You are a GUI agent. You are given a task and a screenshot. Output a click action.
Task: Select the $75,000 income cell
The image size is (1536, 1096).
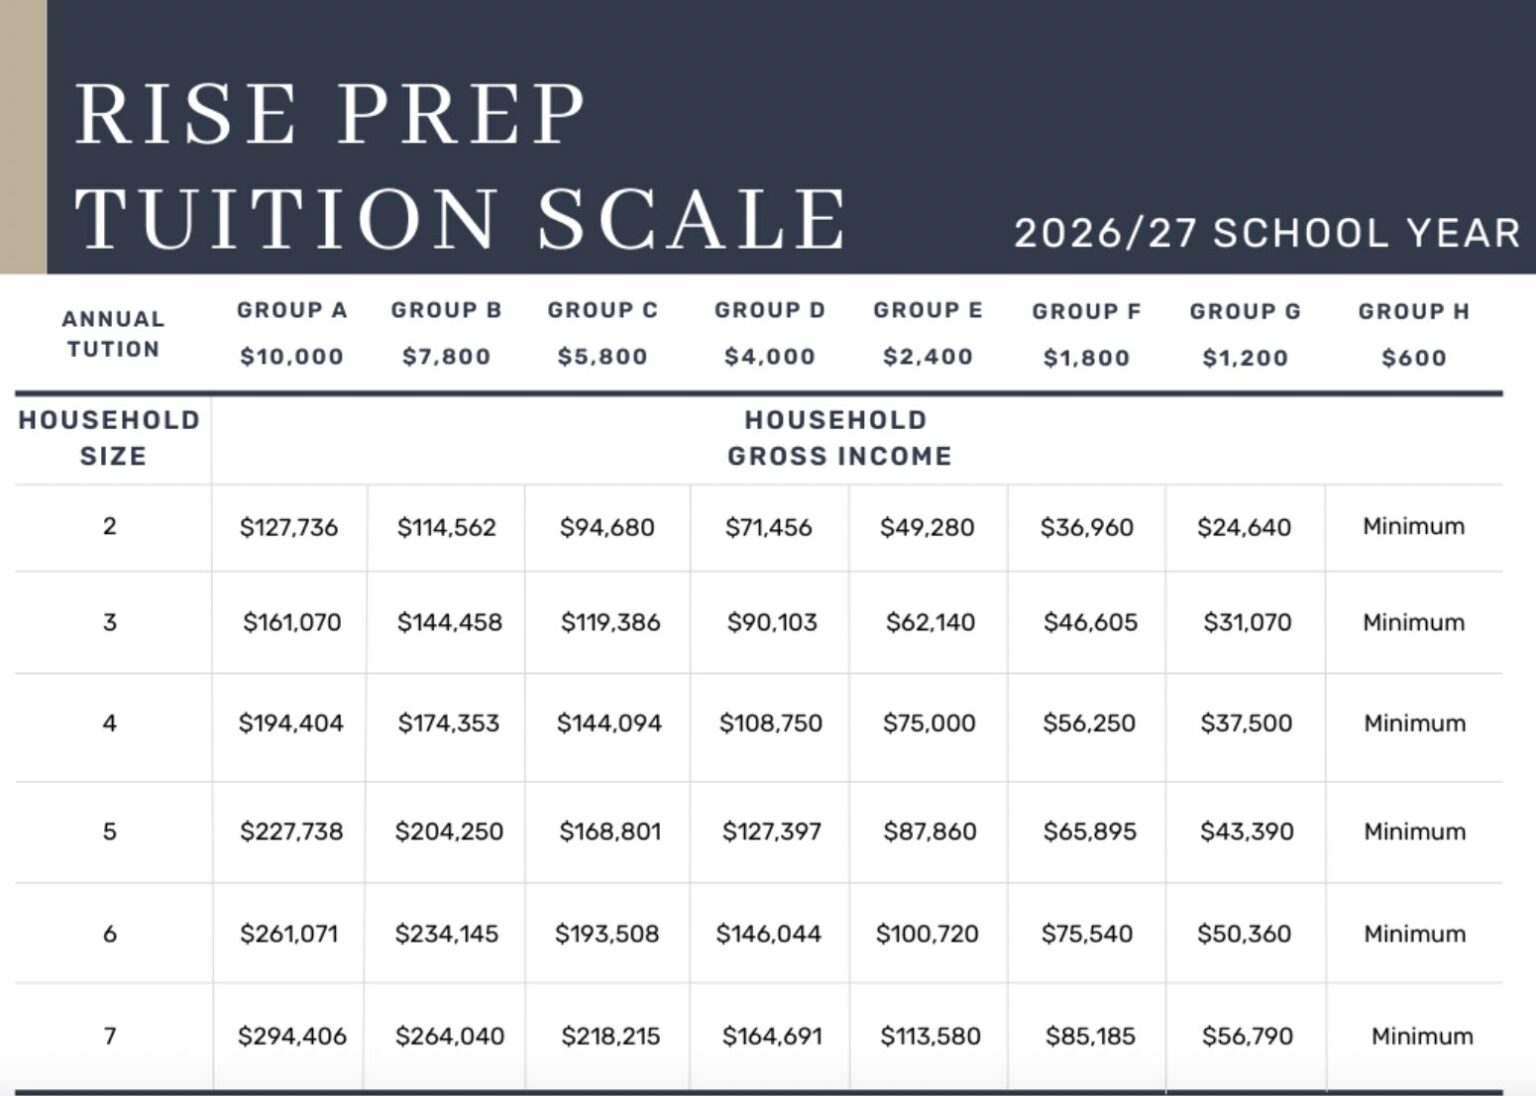(929, 723)
